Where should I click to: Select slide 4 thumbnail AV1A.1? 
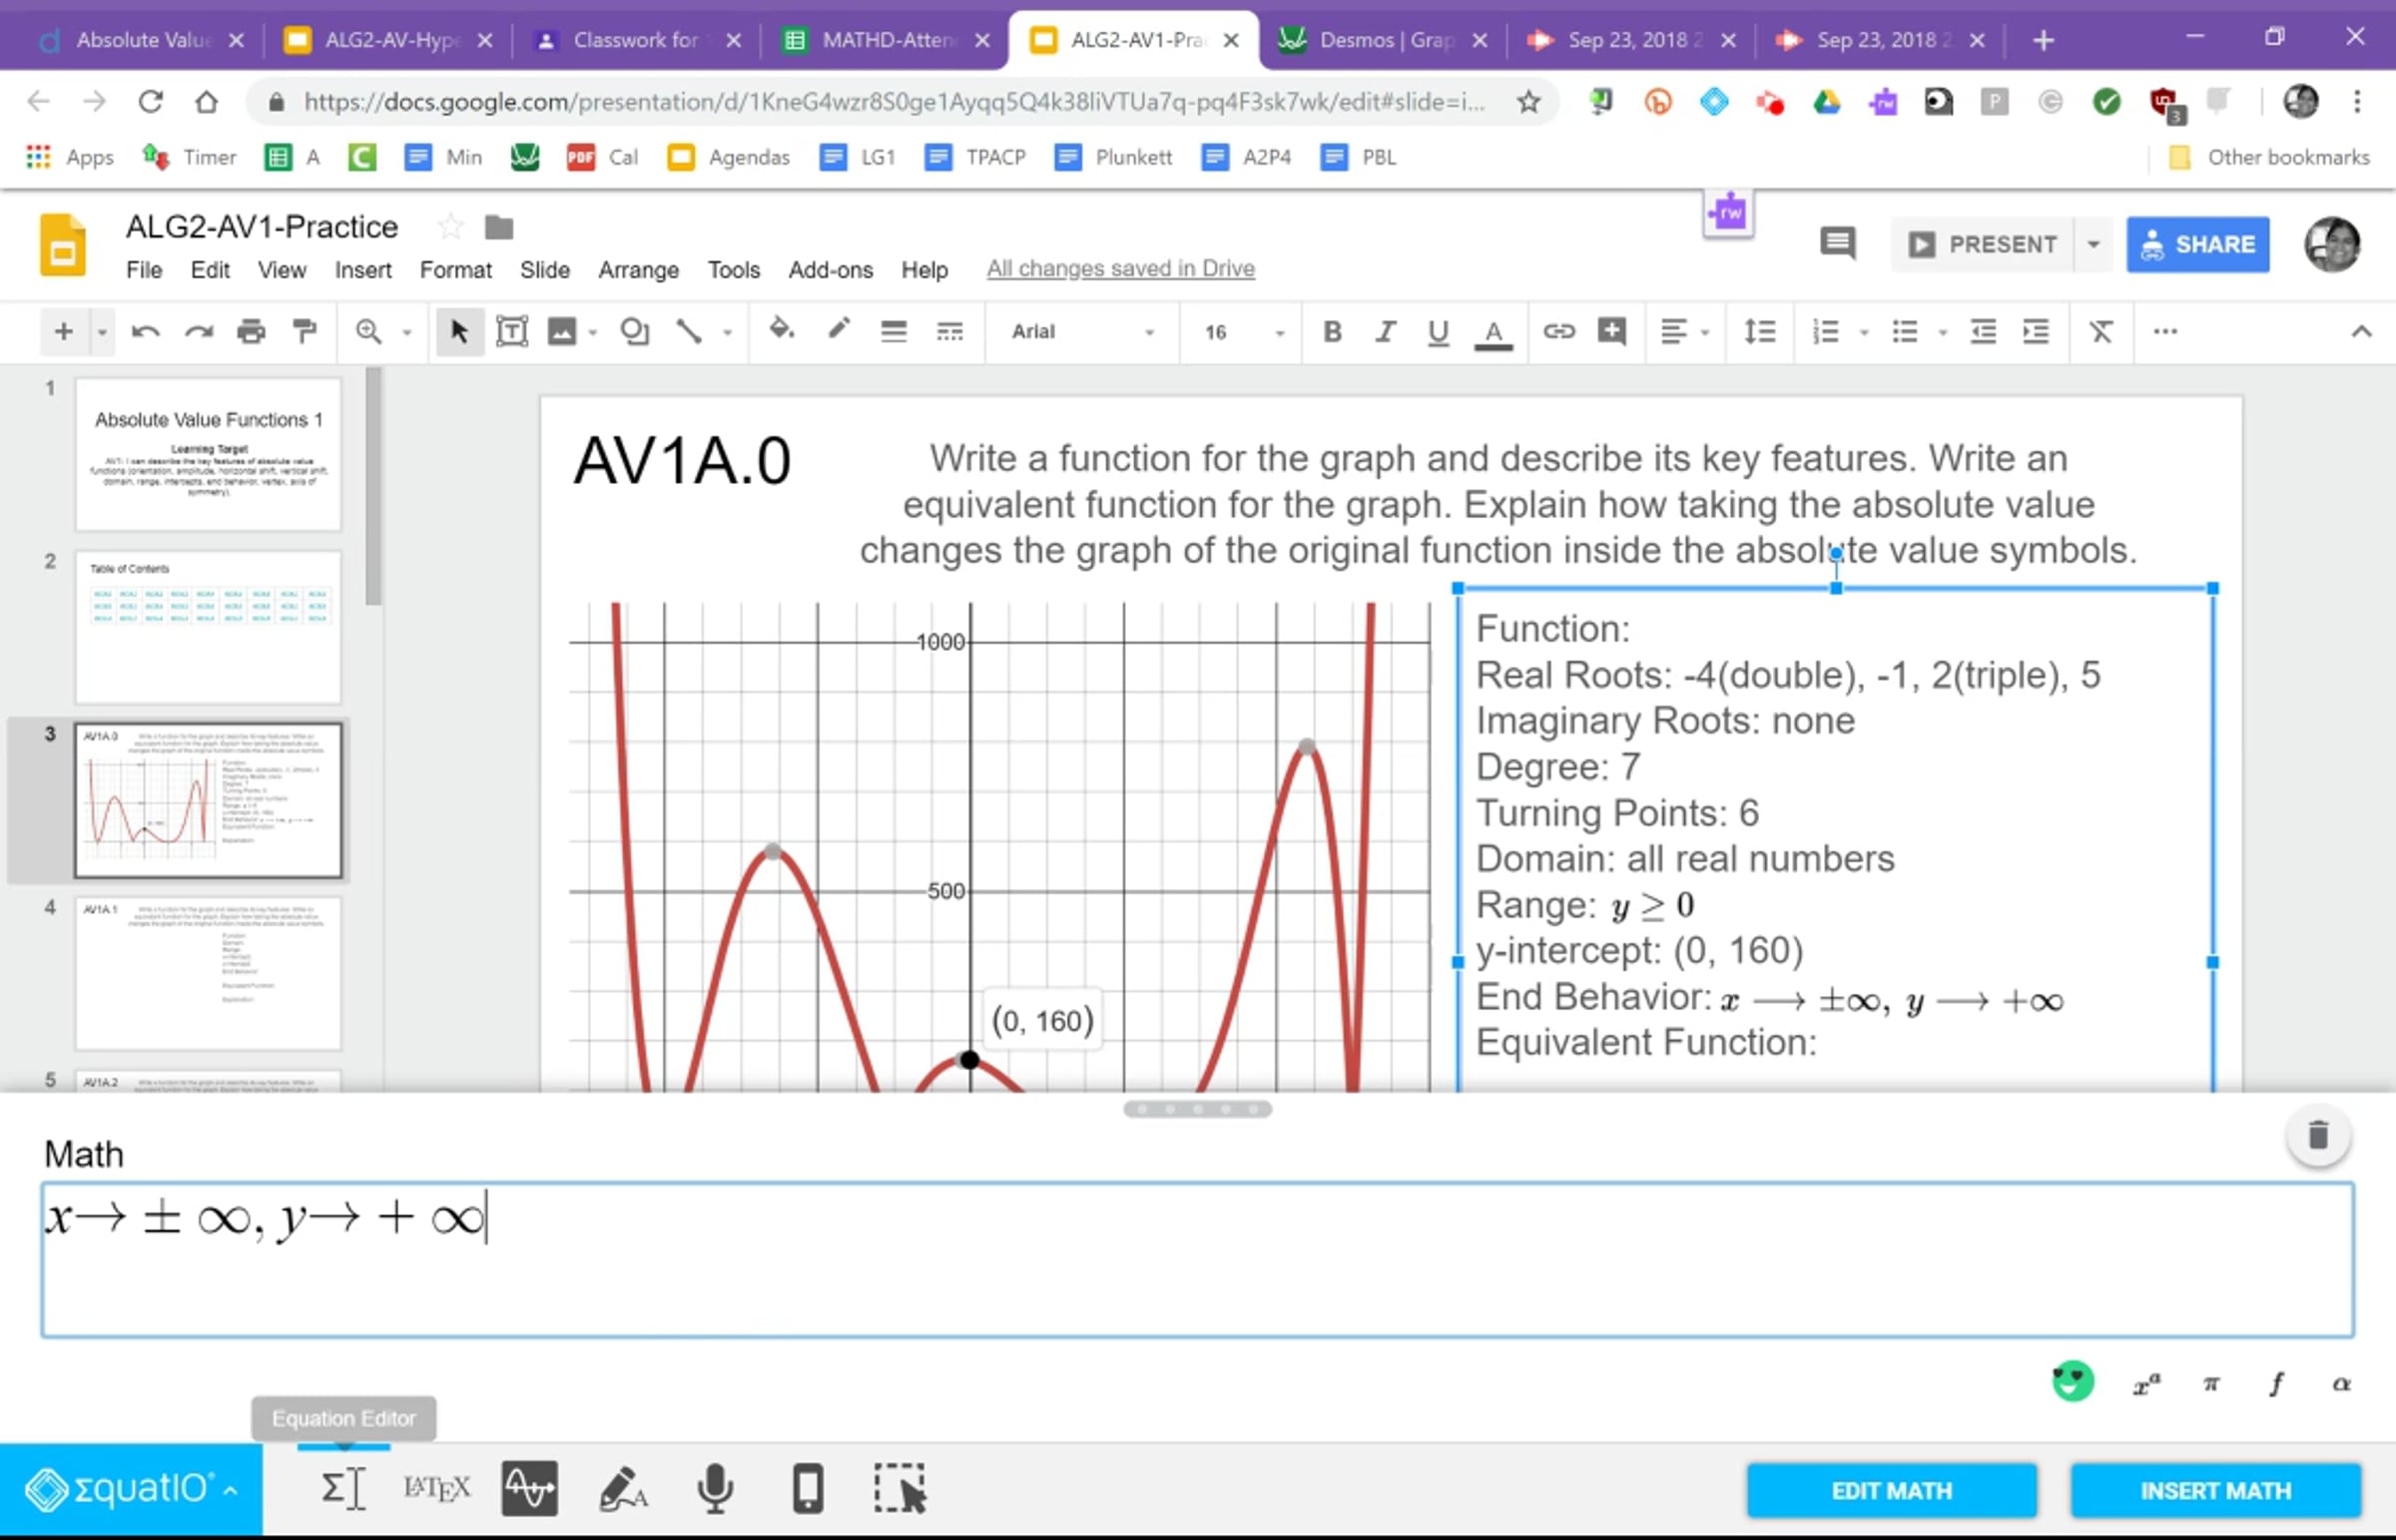coord(208,972)
